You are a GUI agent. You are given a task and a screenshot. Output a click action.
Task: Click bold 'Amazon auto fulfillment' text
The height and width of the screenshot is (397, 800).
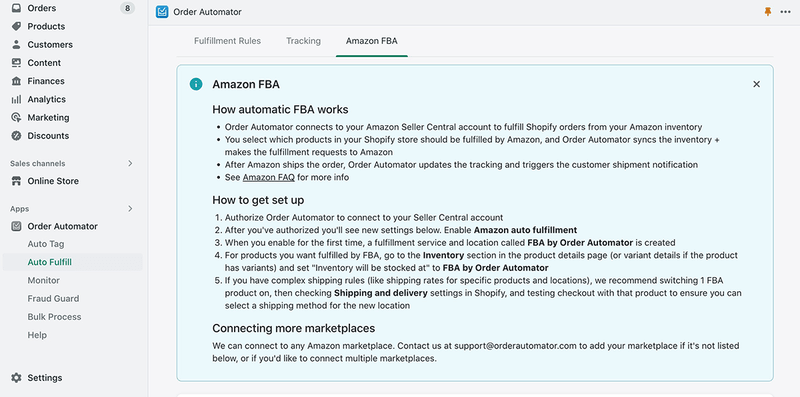(526, 230)
